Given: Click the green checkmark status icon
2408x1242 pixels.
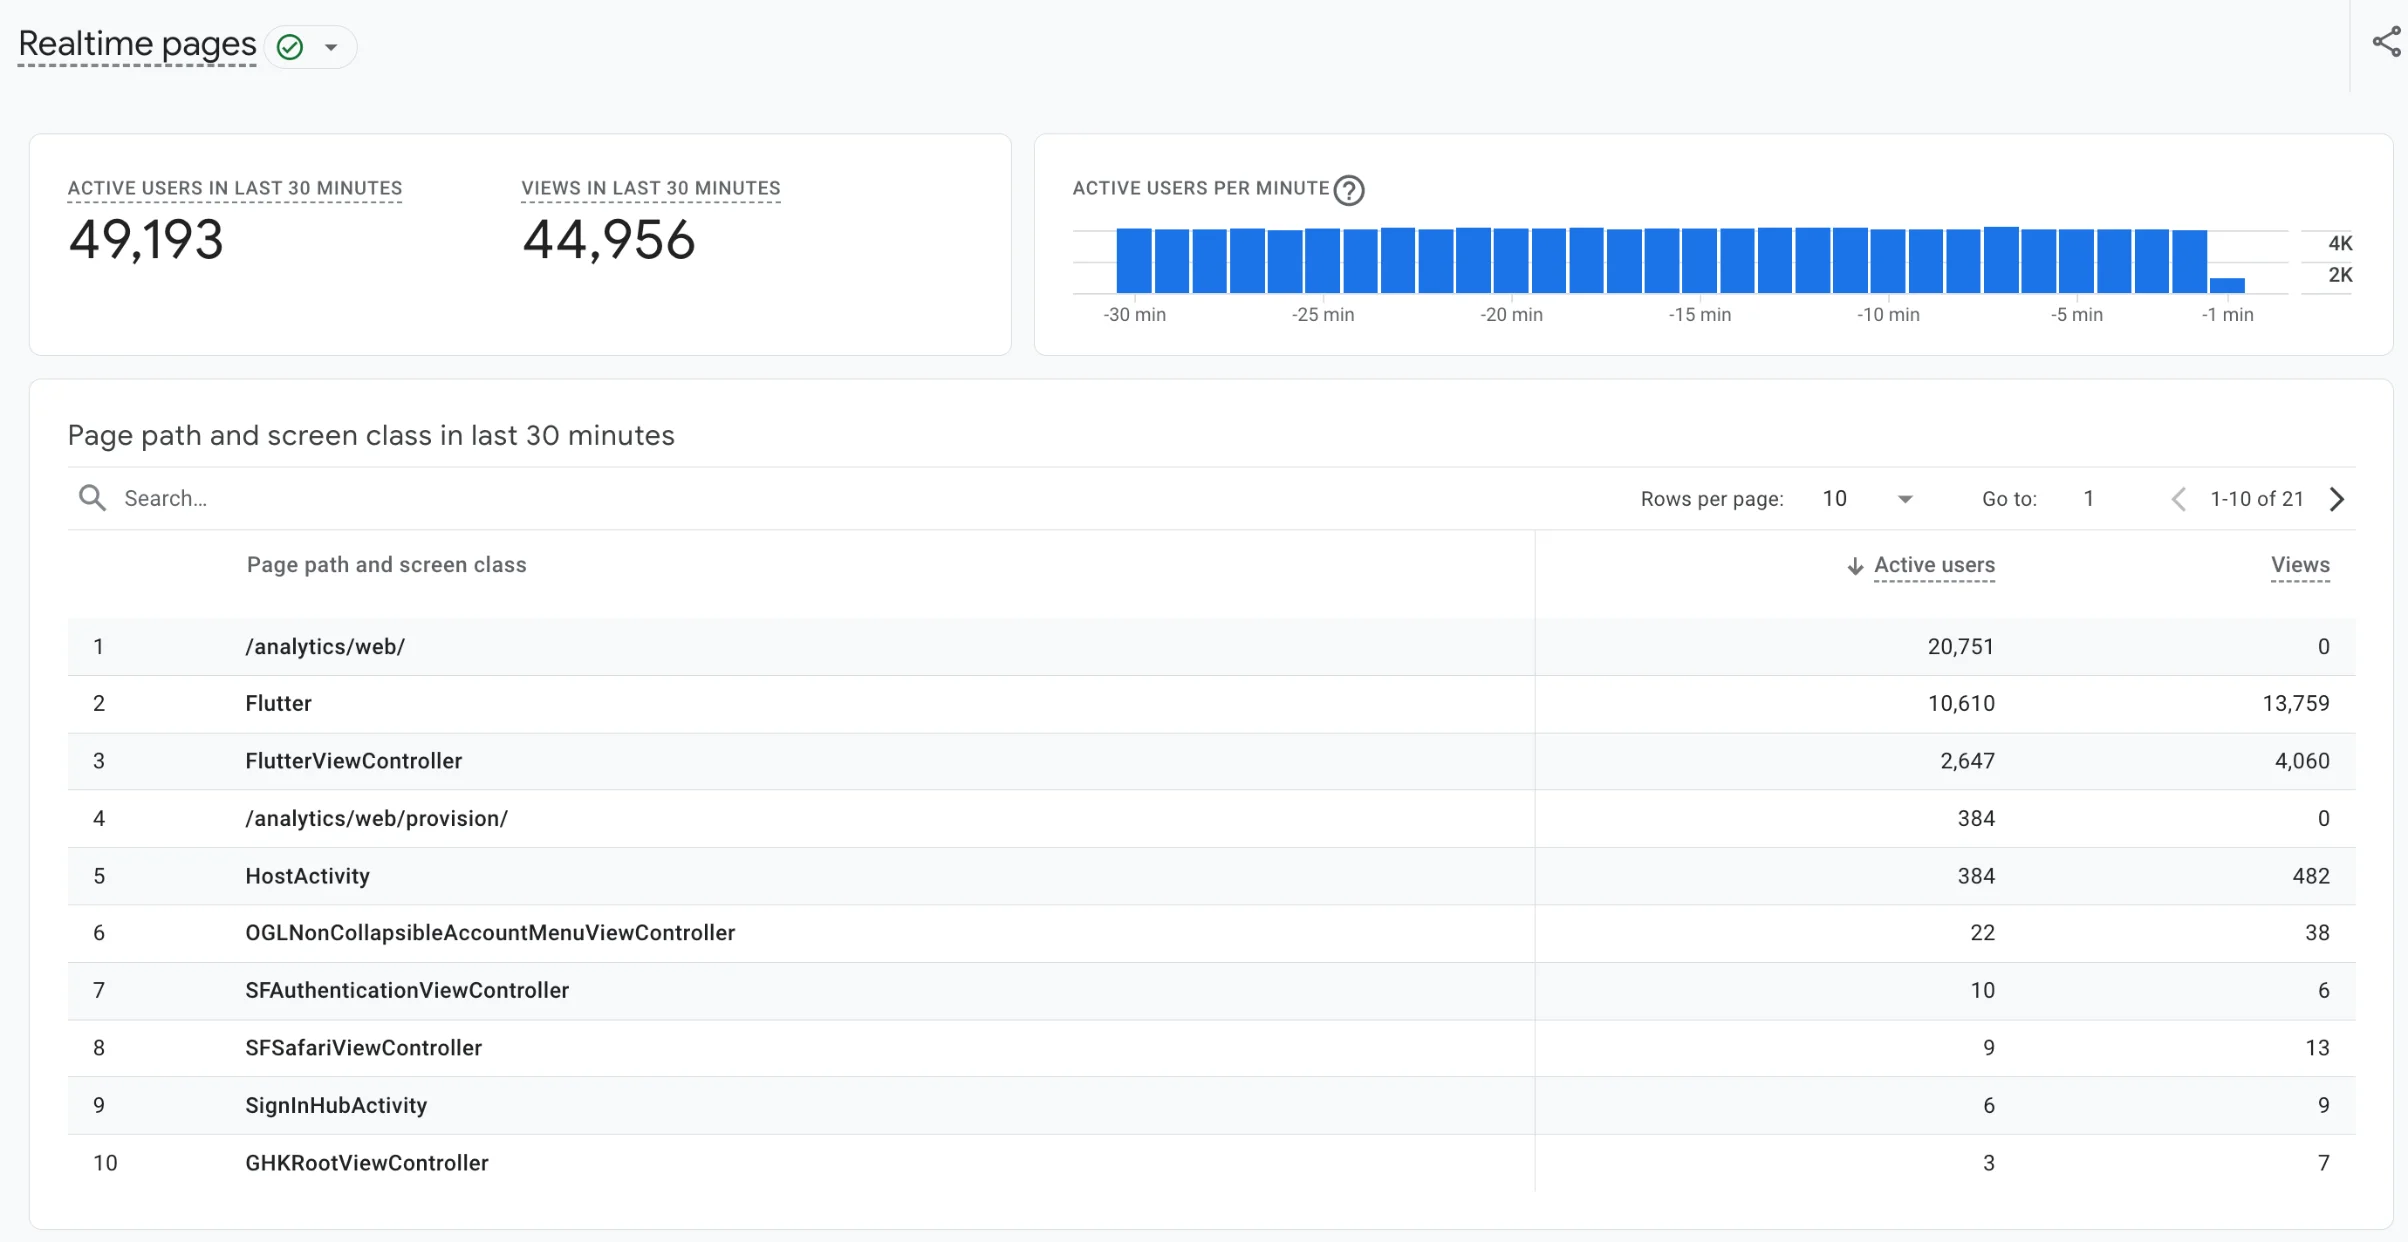Looking at the screenshot, I should tap(290, 46).
